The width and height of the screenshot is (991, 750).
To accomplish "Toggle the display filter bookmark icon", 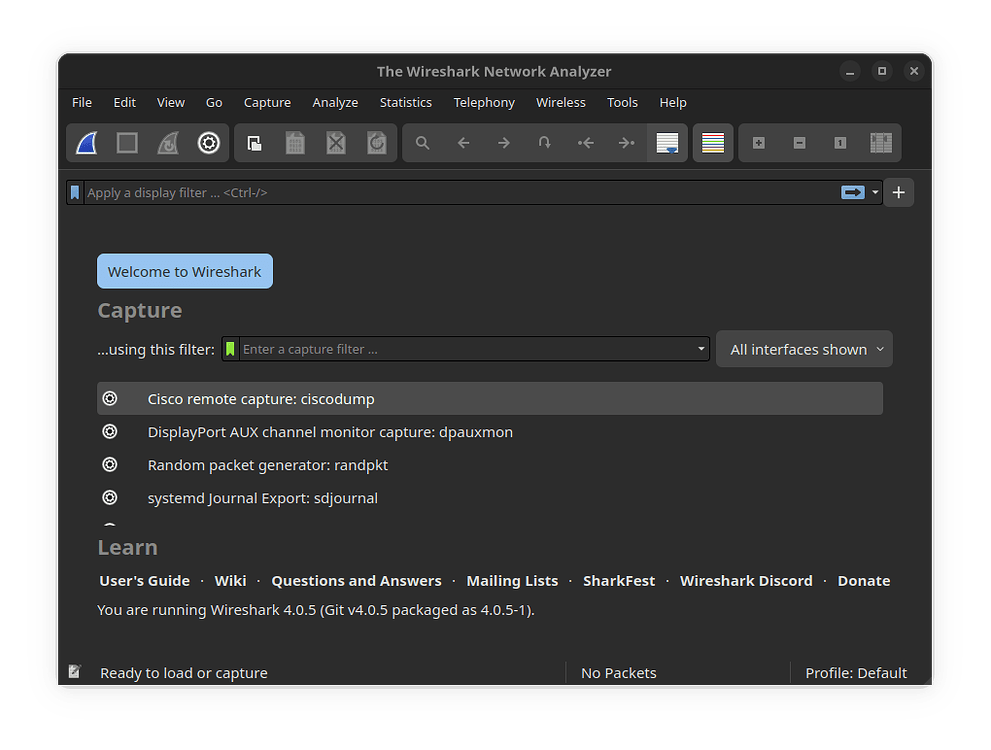I will tap(75, 192).
